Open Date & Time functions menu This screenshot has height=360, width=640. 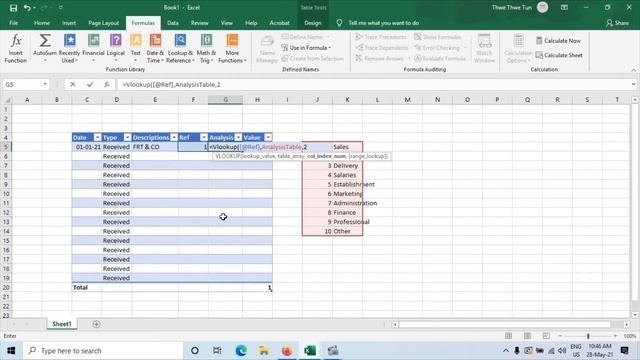pyautogui.click(x=155, y=49)
